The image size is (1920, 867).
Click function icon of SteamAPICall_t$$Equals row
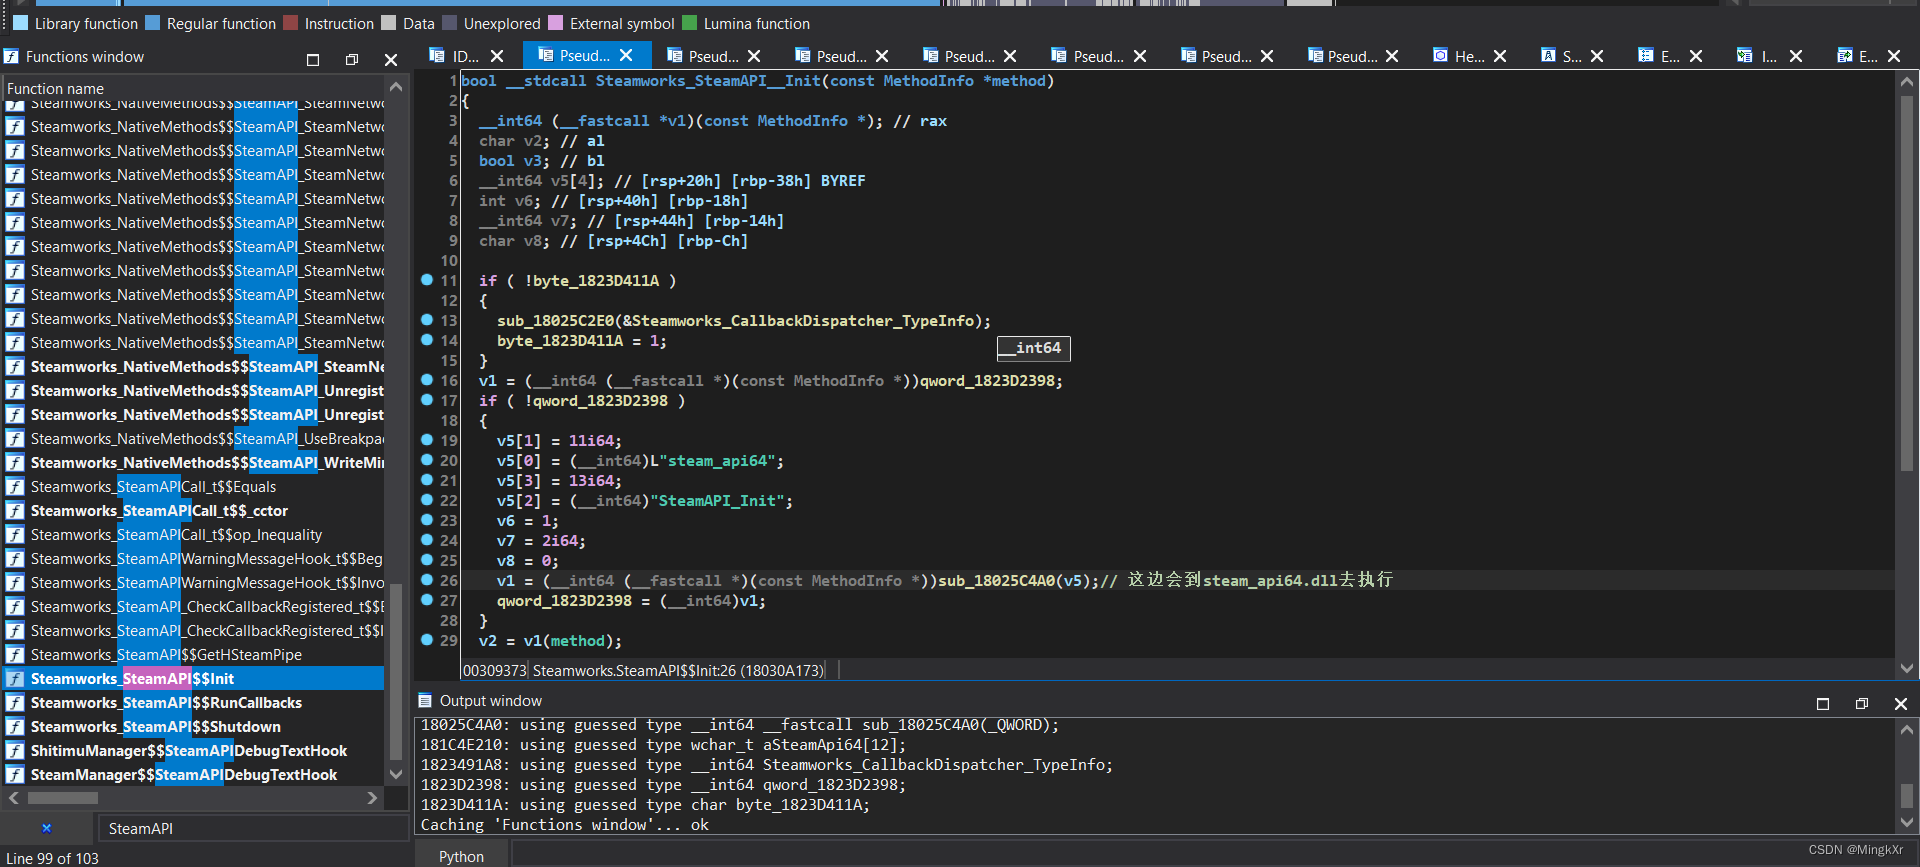pyautogui.click(x=15, y=487)
